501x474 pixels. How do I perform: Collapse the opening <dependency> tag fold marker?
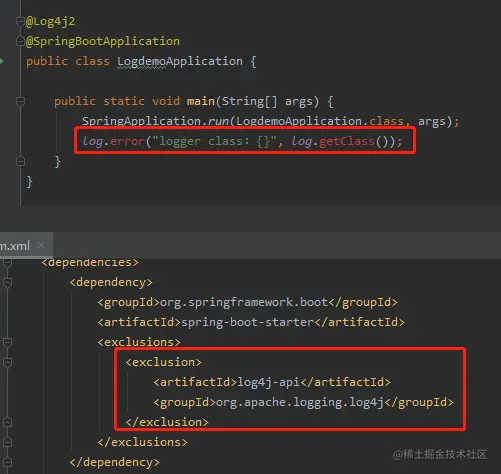pos(7,283)
